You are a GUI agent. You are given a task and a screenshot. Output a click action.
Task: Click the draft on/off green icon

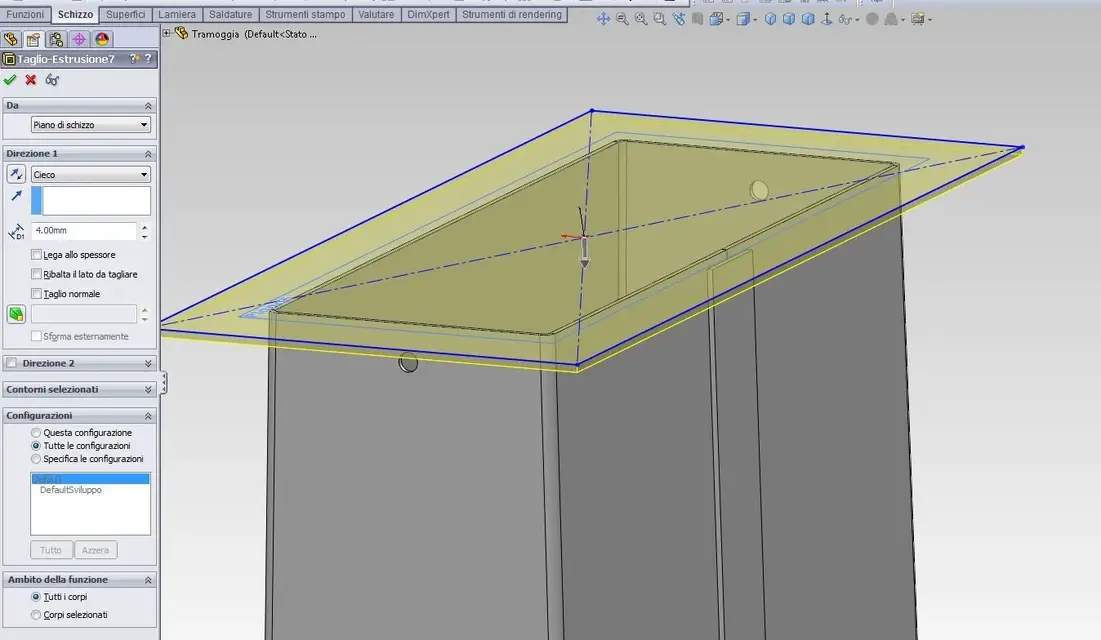pyautogui.click(x=16, y=314)
